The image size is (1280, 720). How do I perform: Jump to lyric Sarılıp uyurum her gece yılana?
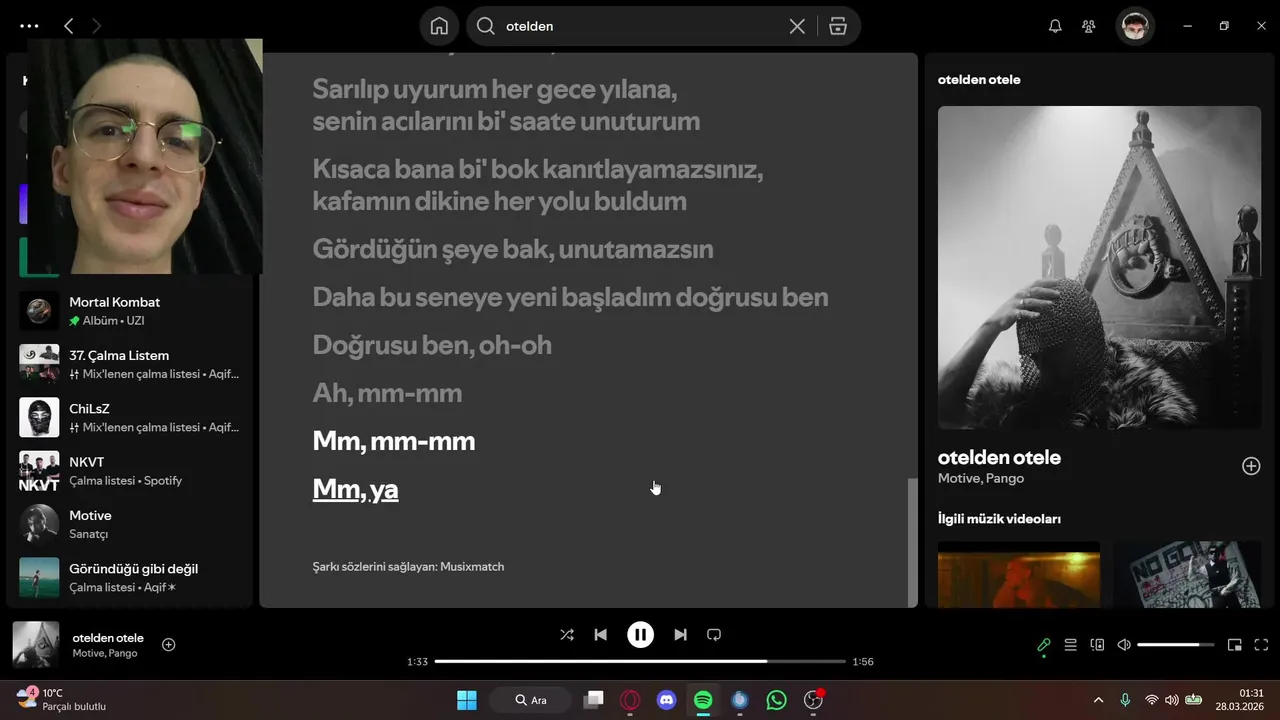click(x=506, y=105)
